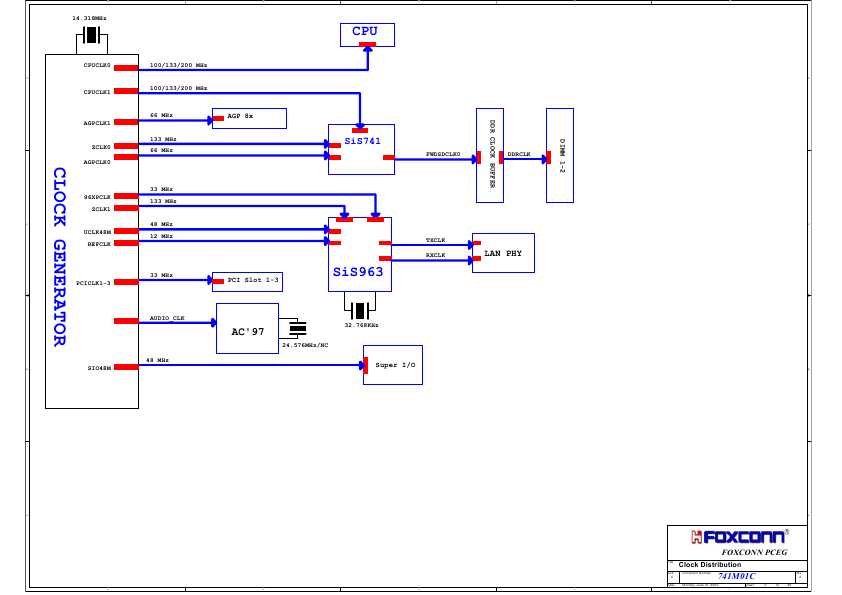The image size is (842, 595).
Task: Click the DDR CLOCK BUFFER block
Action: click(x=490, y=155)
